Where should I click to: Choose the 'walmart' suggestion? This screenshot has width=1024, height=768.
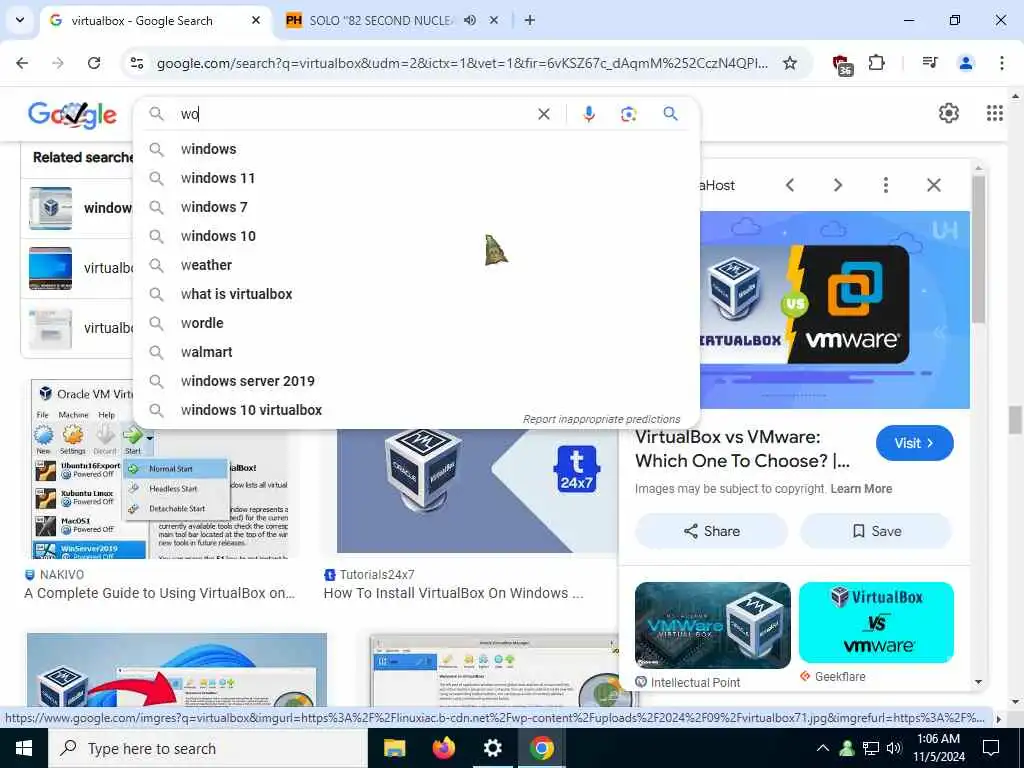[417, 352]
